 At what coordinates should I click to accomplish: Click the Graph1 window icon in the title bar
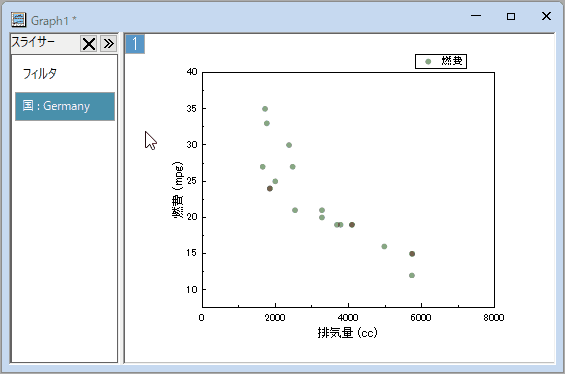coord(18,20)
